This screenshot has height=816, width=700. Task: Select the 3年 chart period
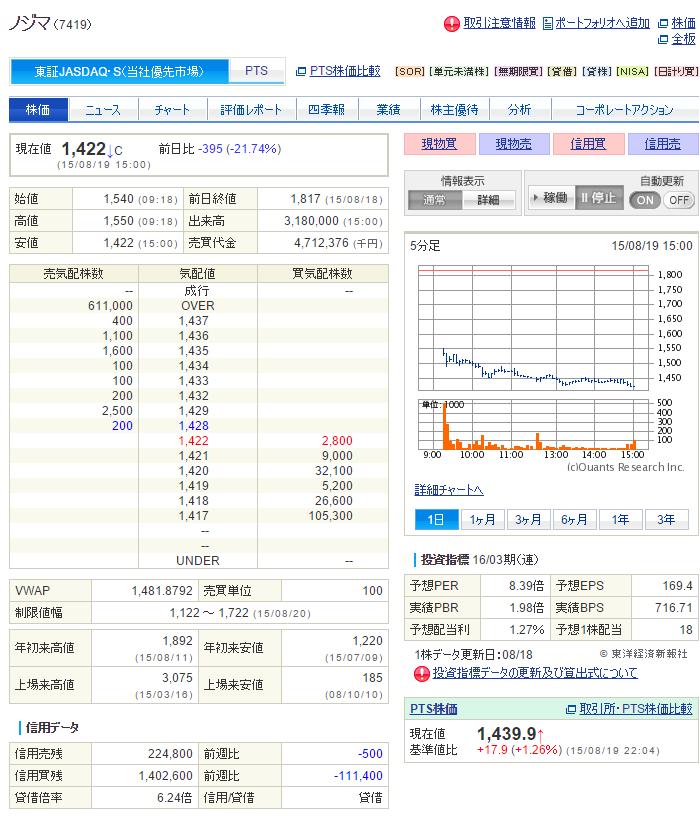(x=666, y=519)
